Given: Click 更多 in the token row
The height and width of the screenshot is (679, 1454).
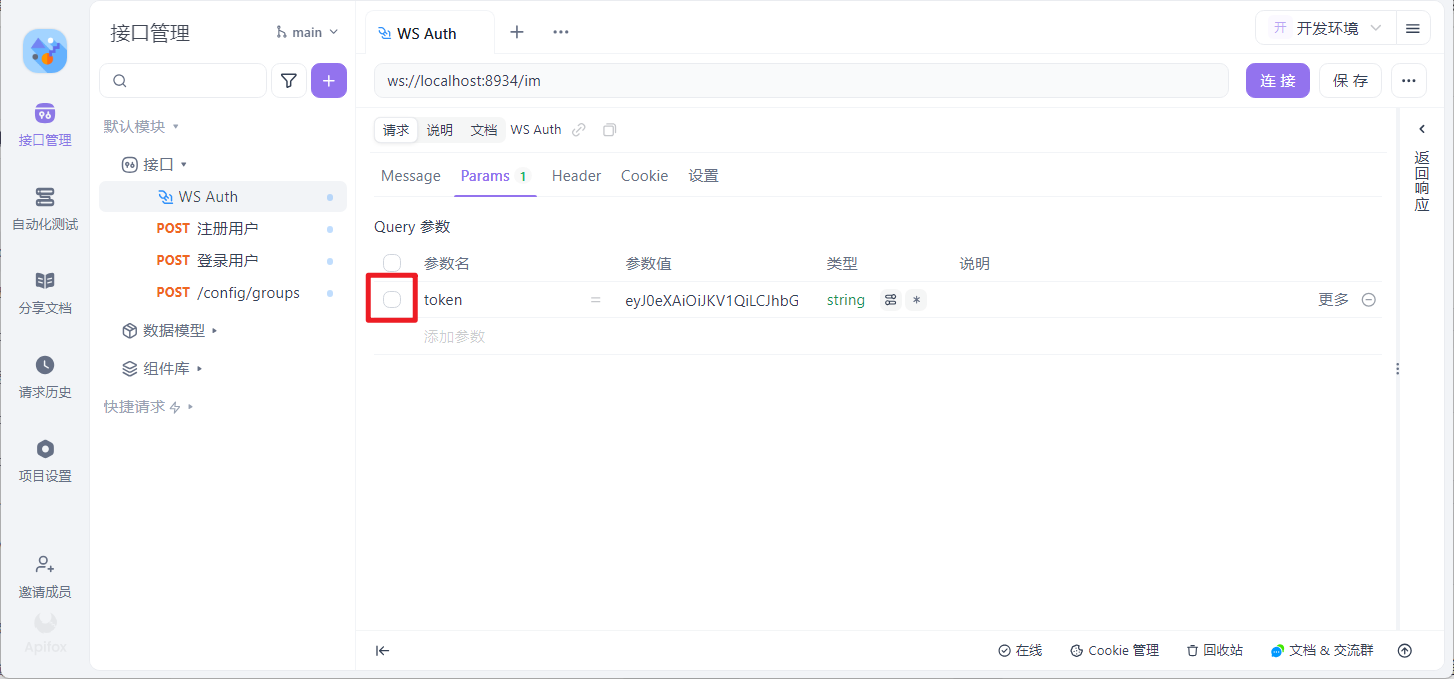Looking at the screenshot, I should [1333, 300].
